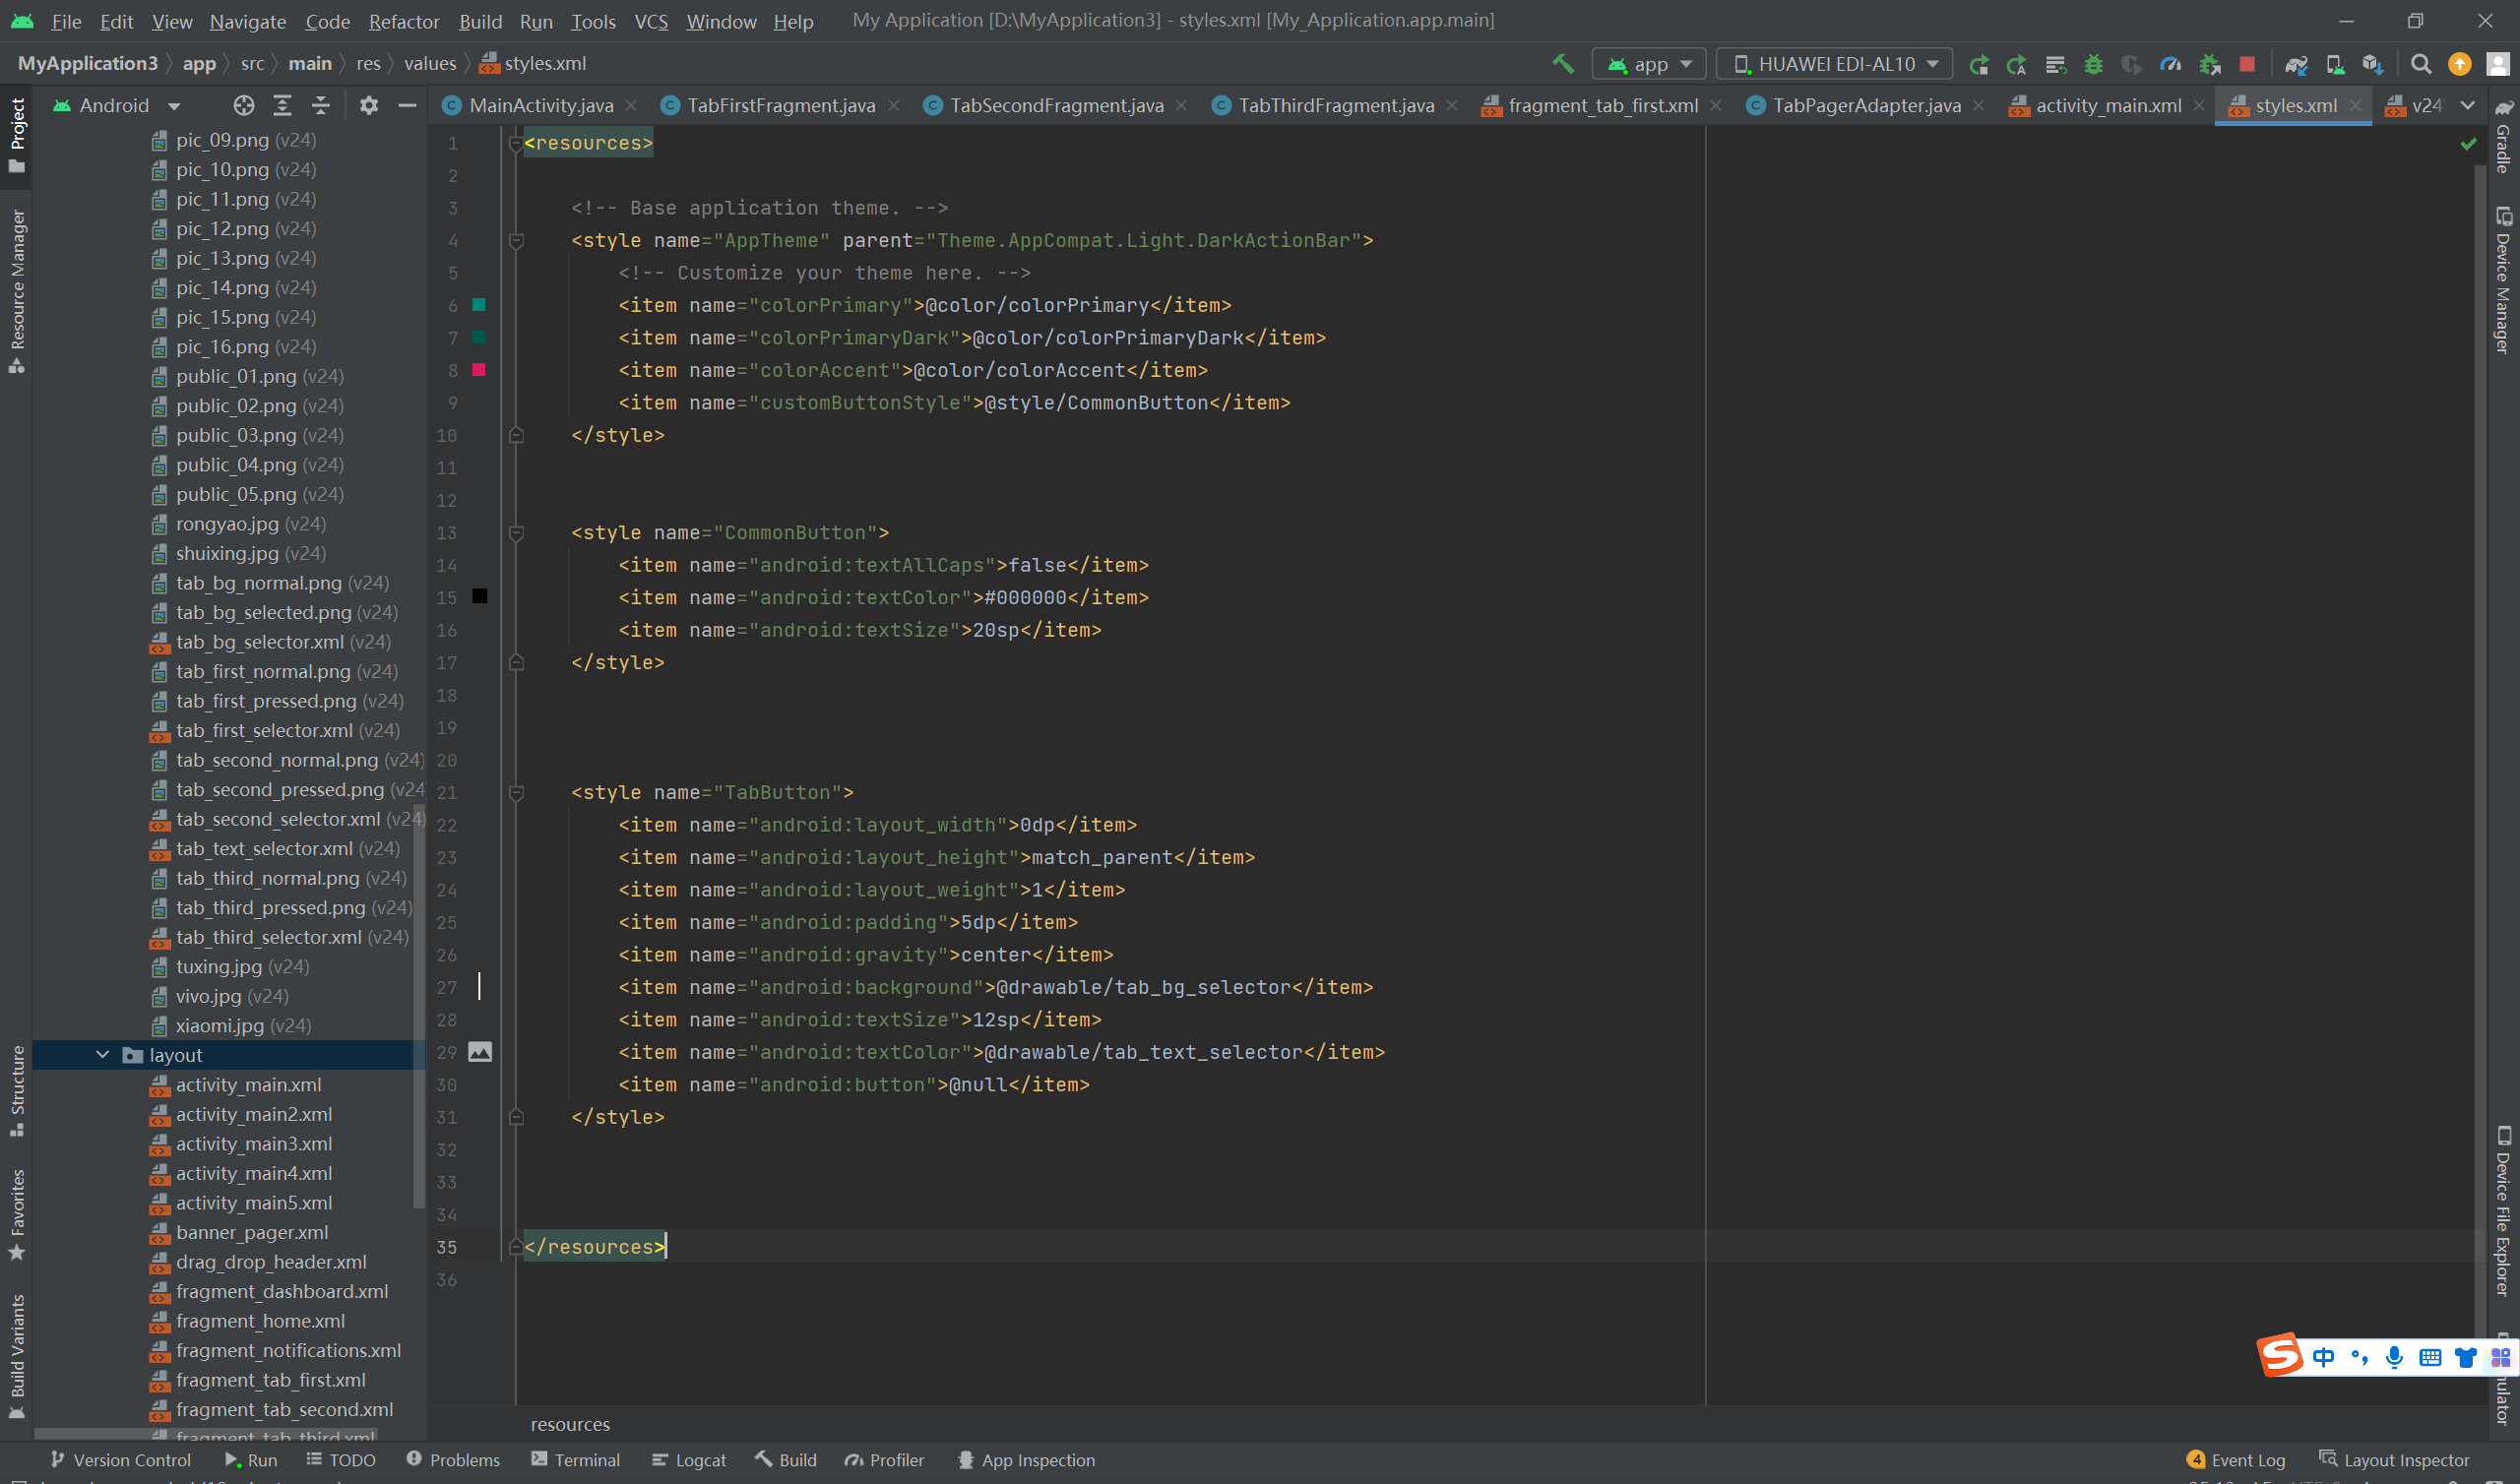Open SDK Manager from the toolbar

[x=2372, y=64]
